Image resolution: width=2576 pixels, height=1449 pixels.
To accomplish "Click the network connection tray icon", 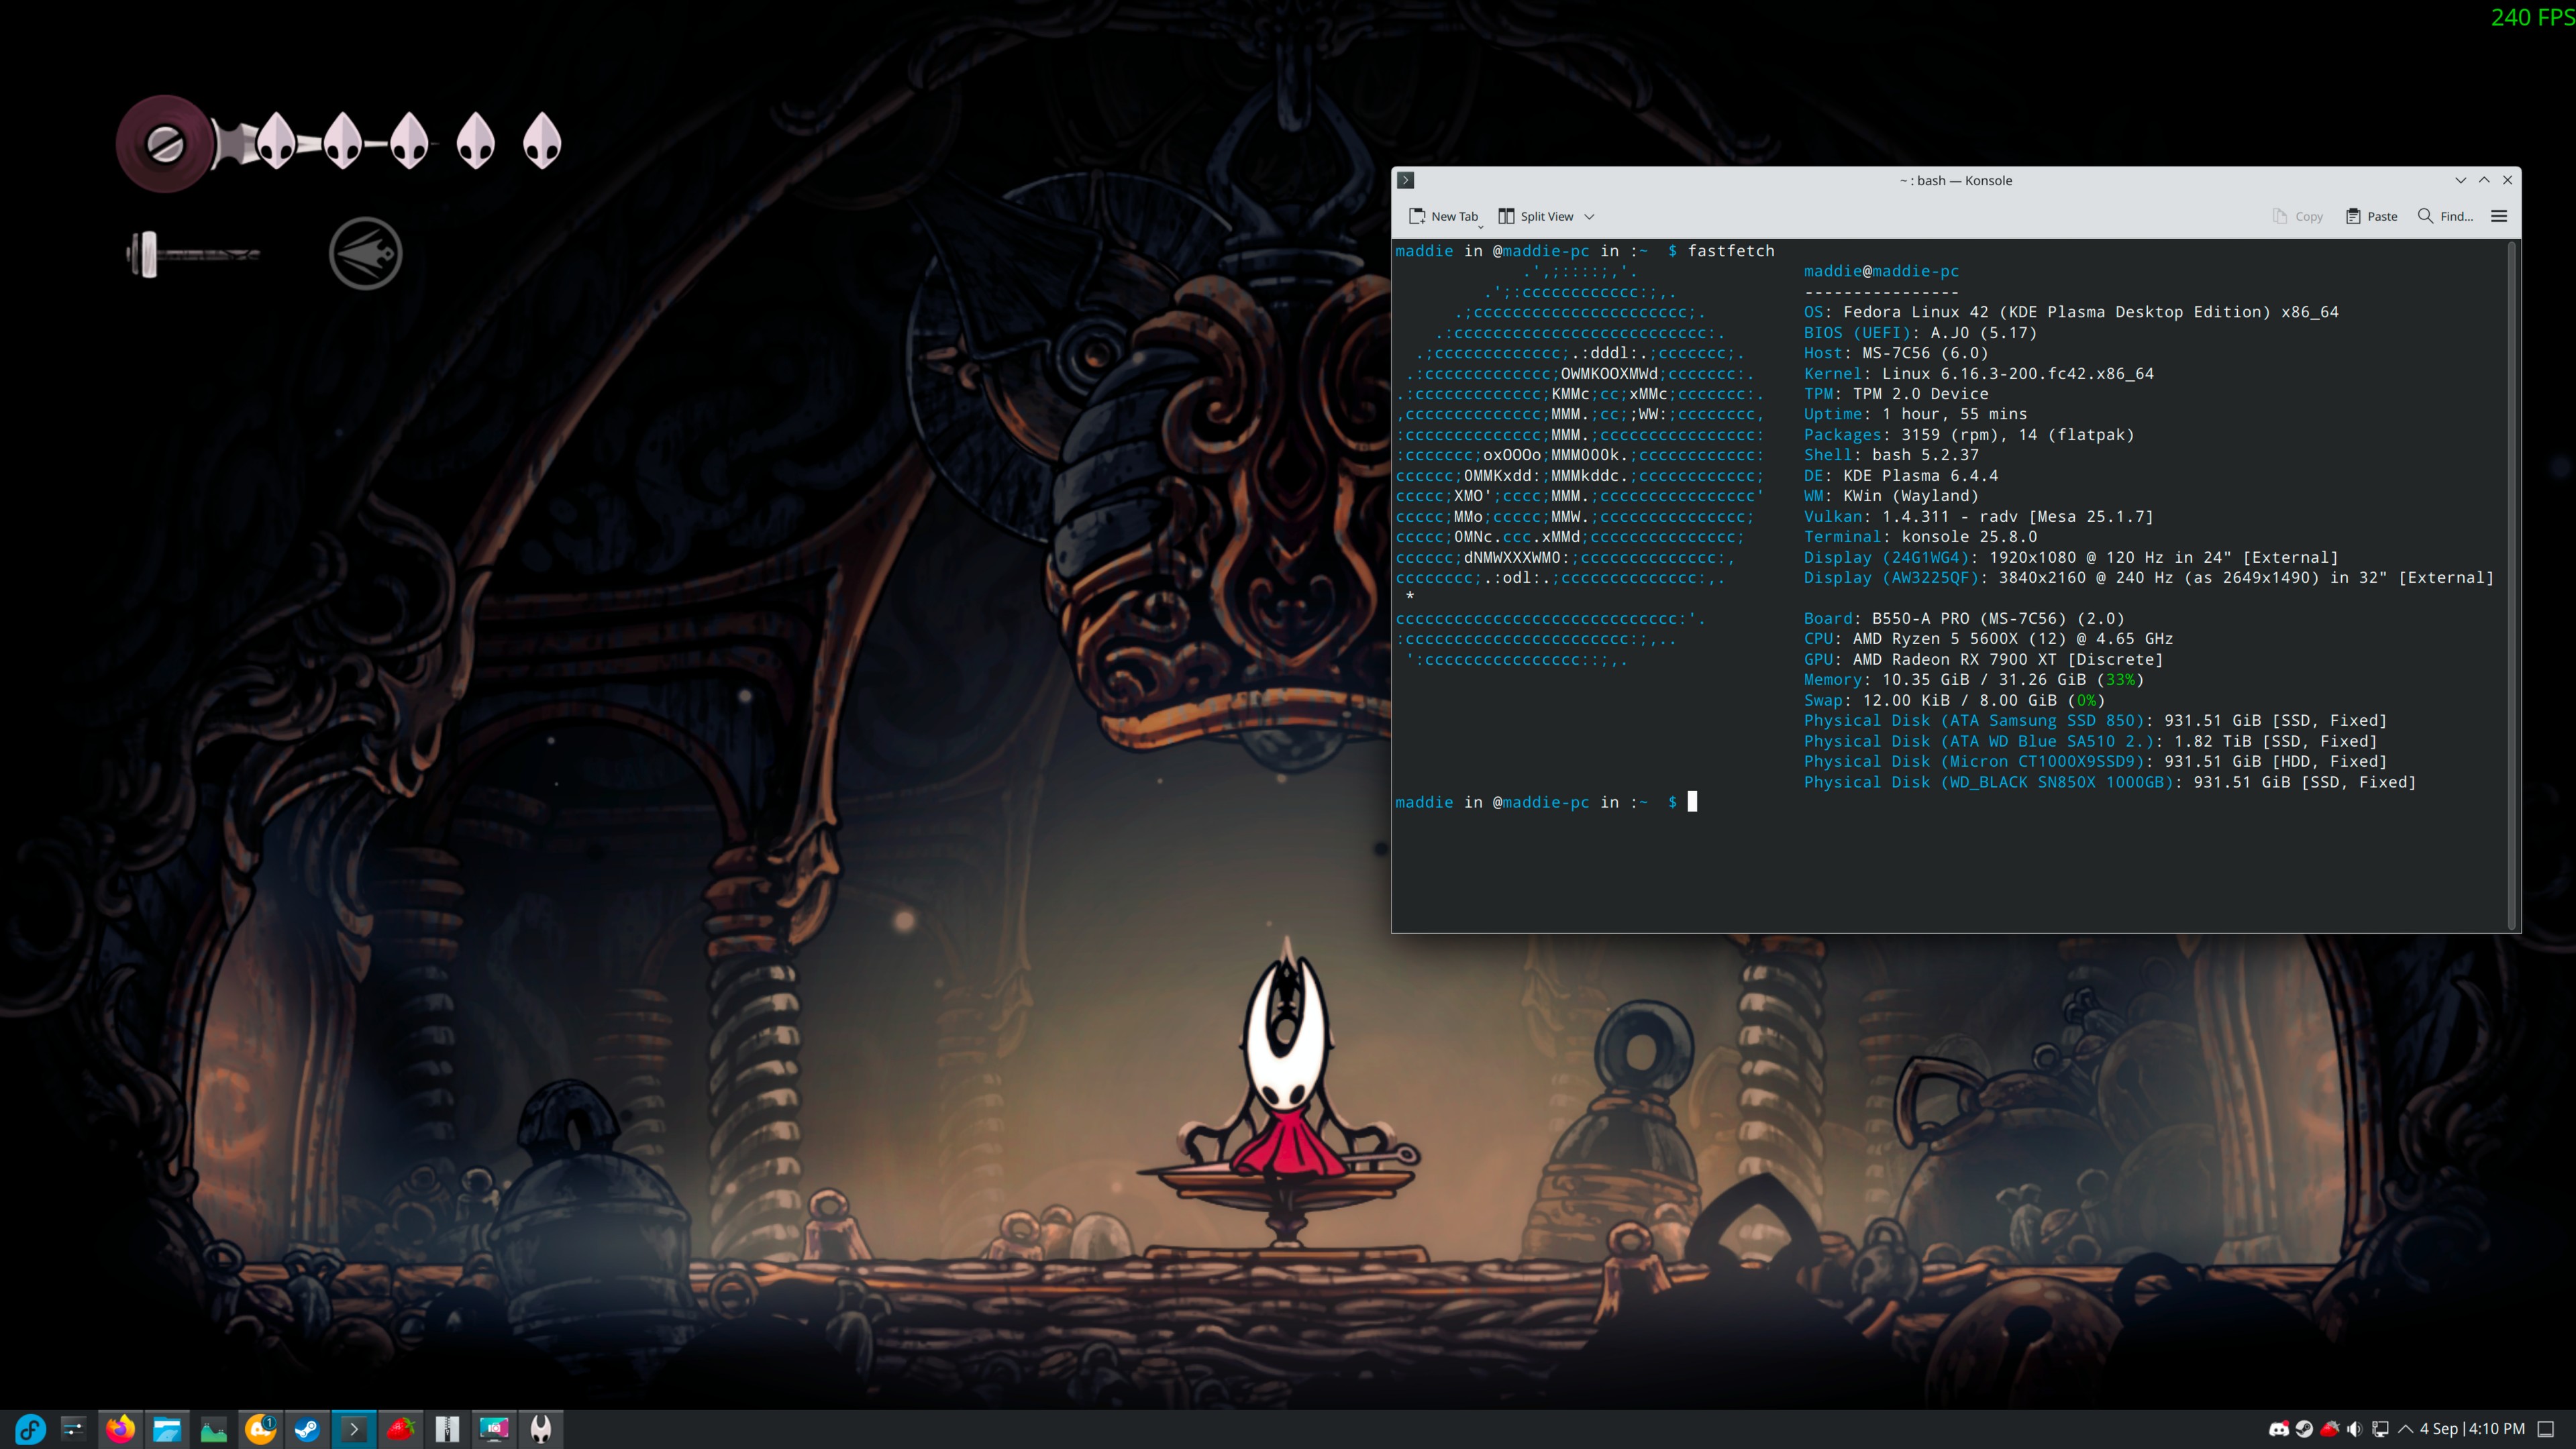I will [2380, 1429].
